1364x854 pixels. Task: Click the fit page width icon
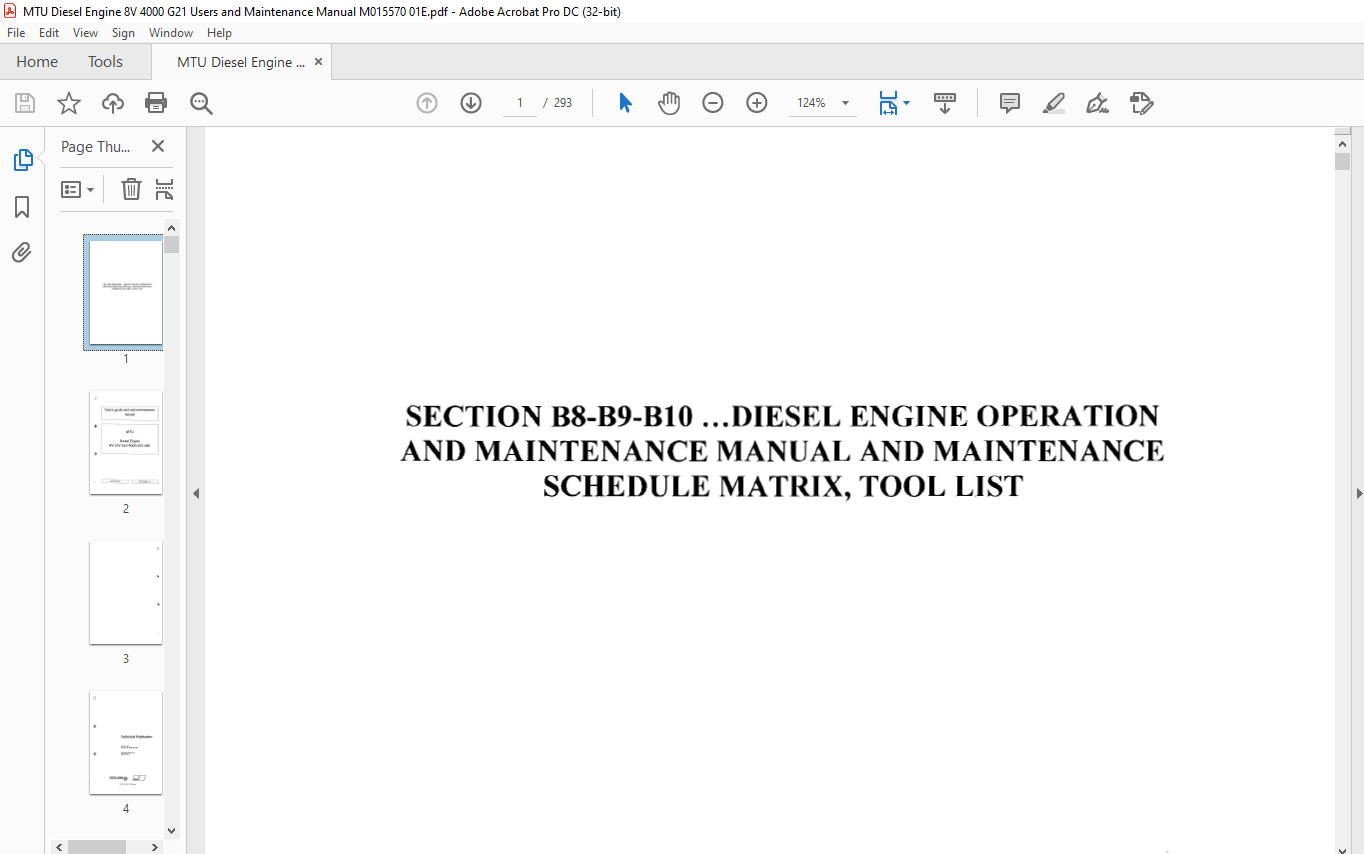coord(888,103)
